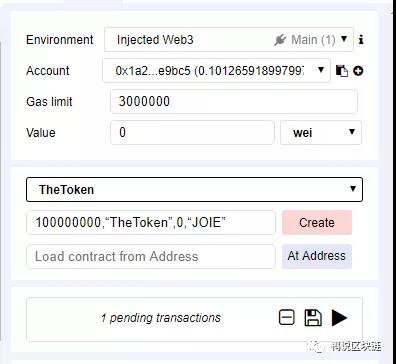Click the Value input field showing 0
Viewport: 396px width, 364px height.
click(x=192, y=132)
